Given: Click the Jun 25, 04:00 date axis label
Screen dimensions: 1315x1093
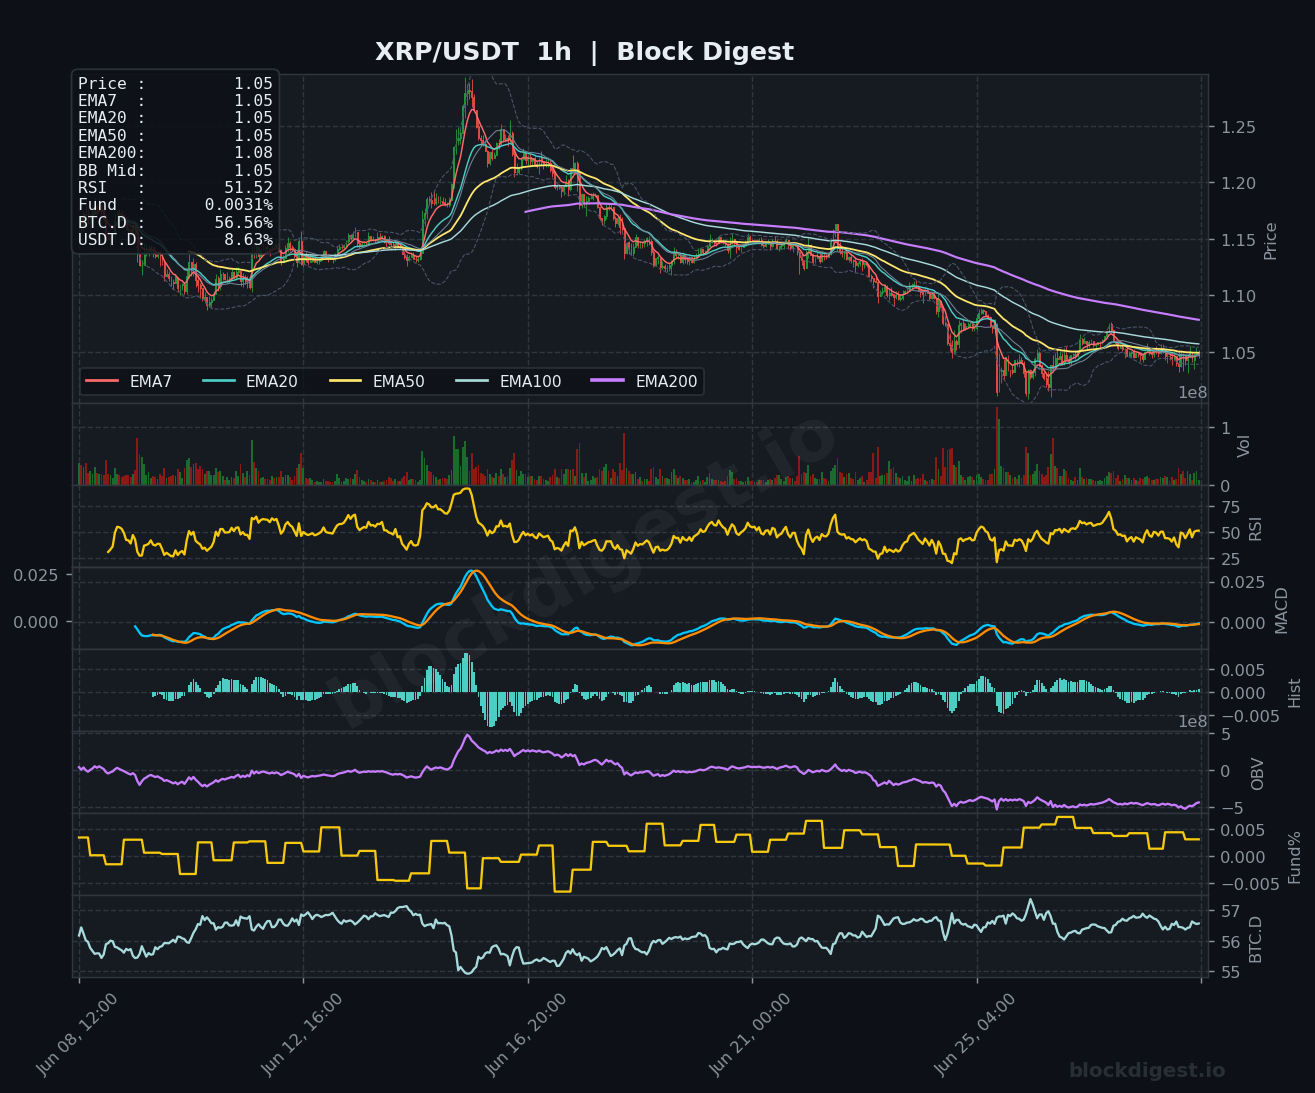Looking at the screenshot, I should 975,1034.
